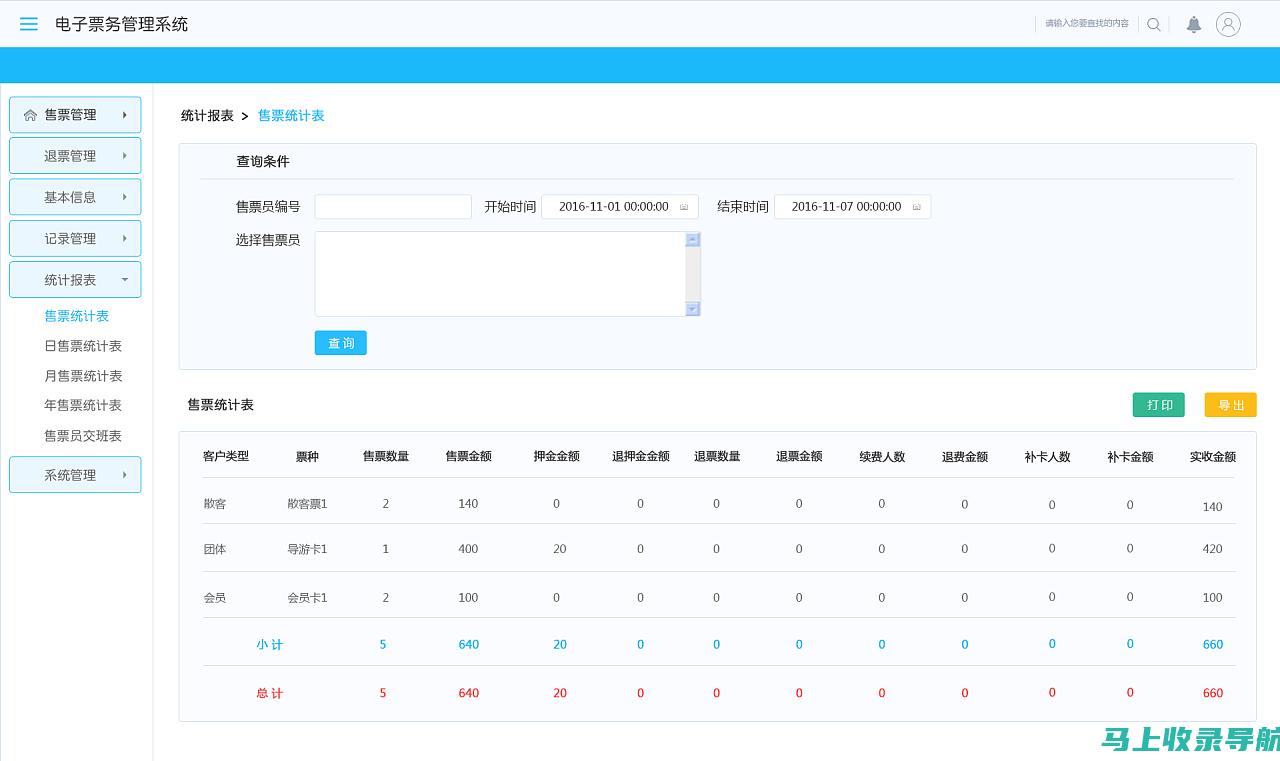Expand the 售票管理 menu arrow
The image size is (1280, 761).
125,115
